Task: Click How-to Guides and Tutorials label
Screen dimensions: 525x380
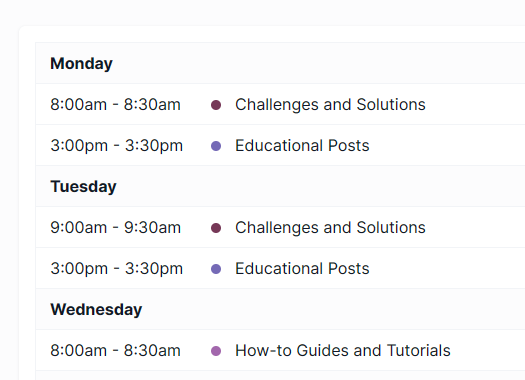Action: click(x=343, y=351)
